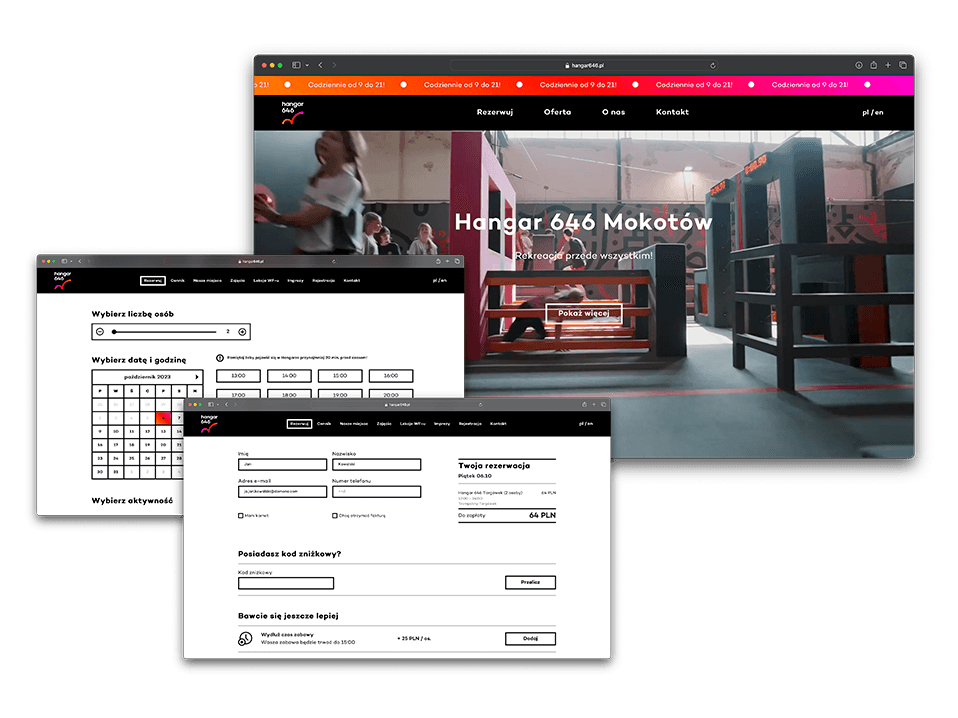Open Cennik in the date picker window navigation
Screen dimensions: 958x718
pos(177,280)
